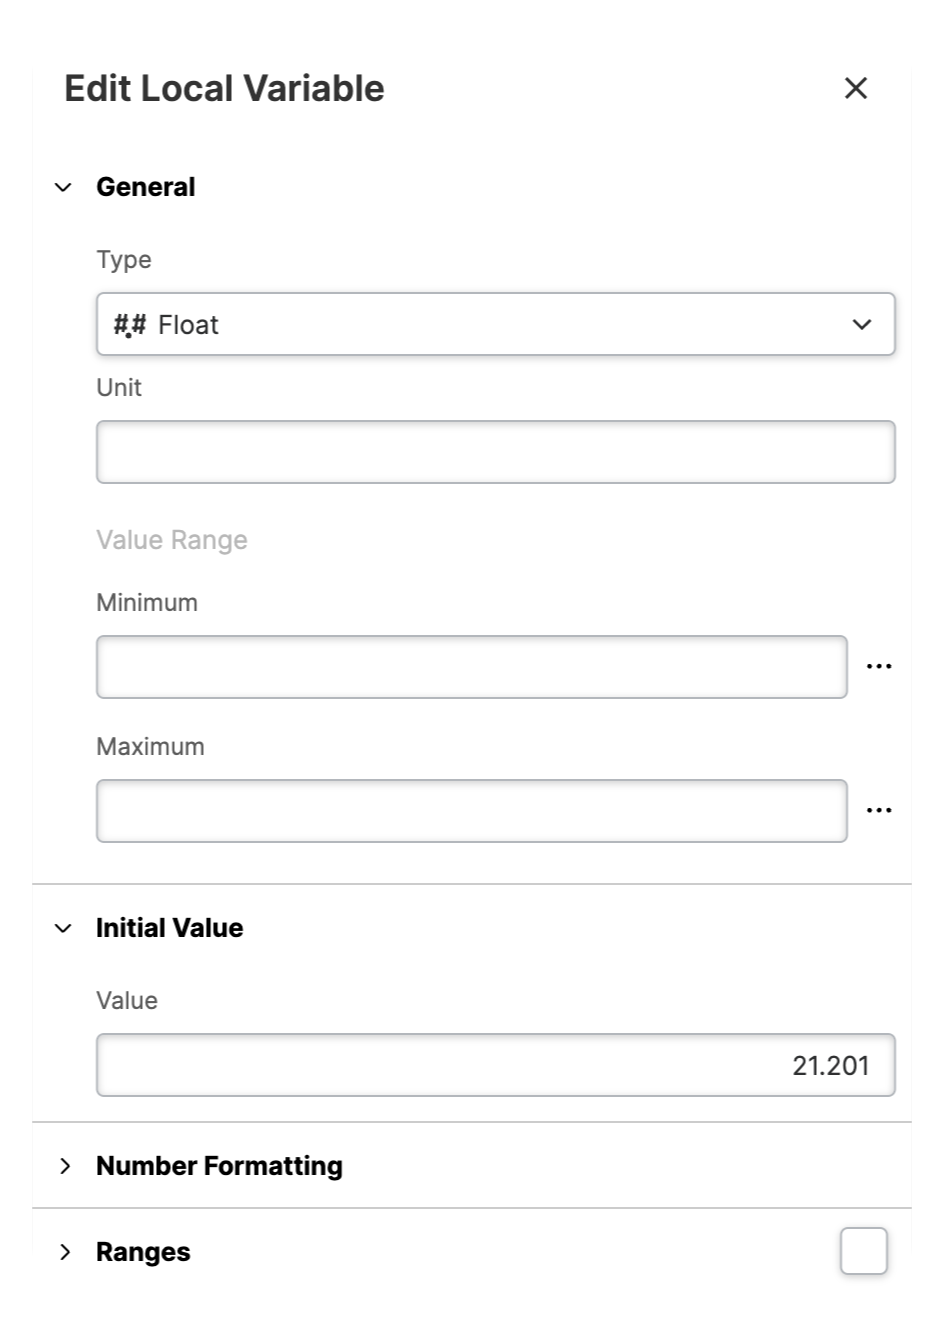The height and width of the screenshot is (1322, 944).
Task: Click the Initial Value field showing 21.201
Action: (x=495, y=1065)
